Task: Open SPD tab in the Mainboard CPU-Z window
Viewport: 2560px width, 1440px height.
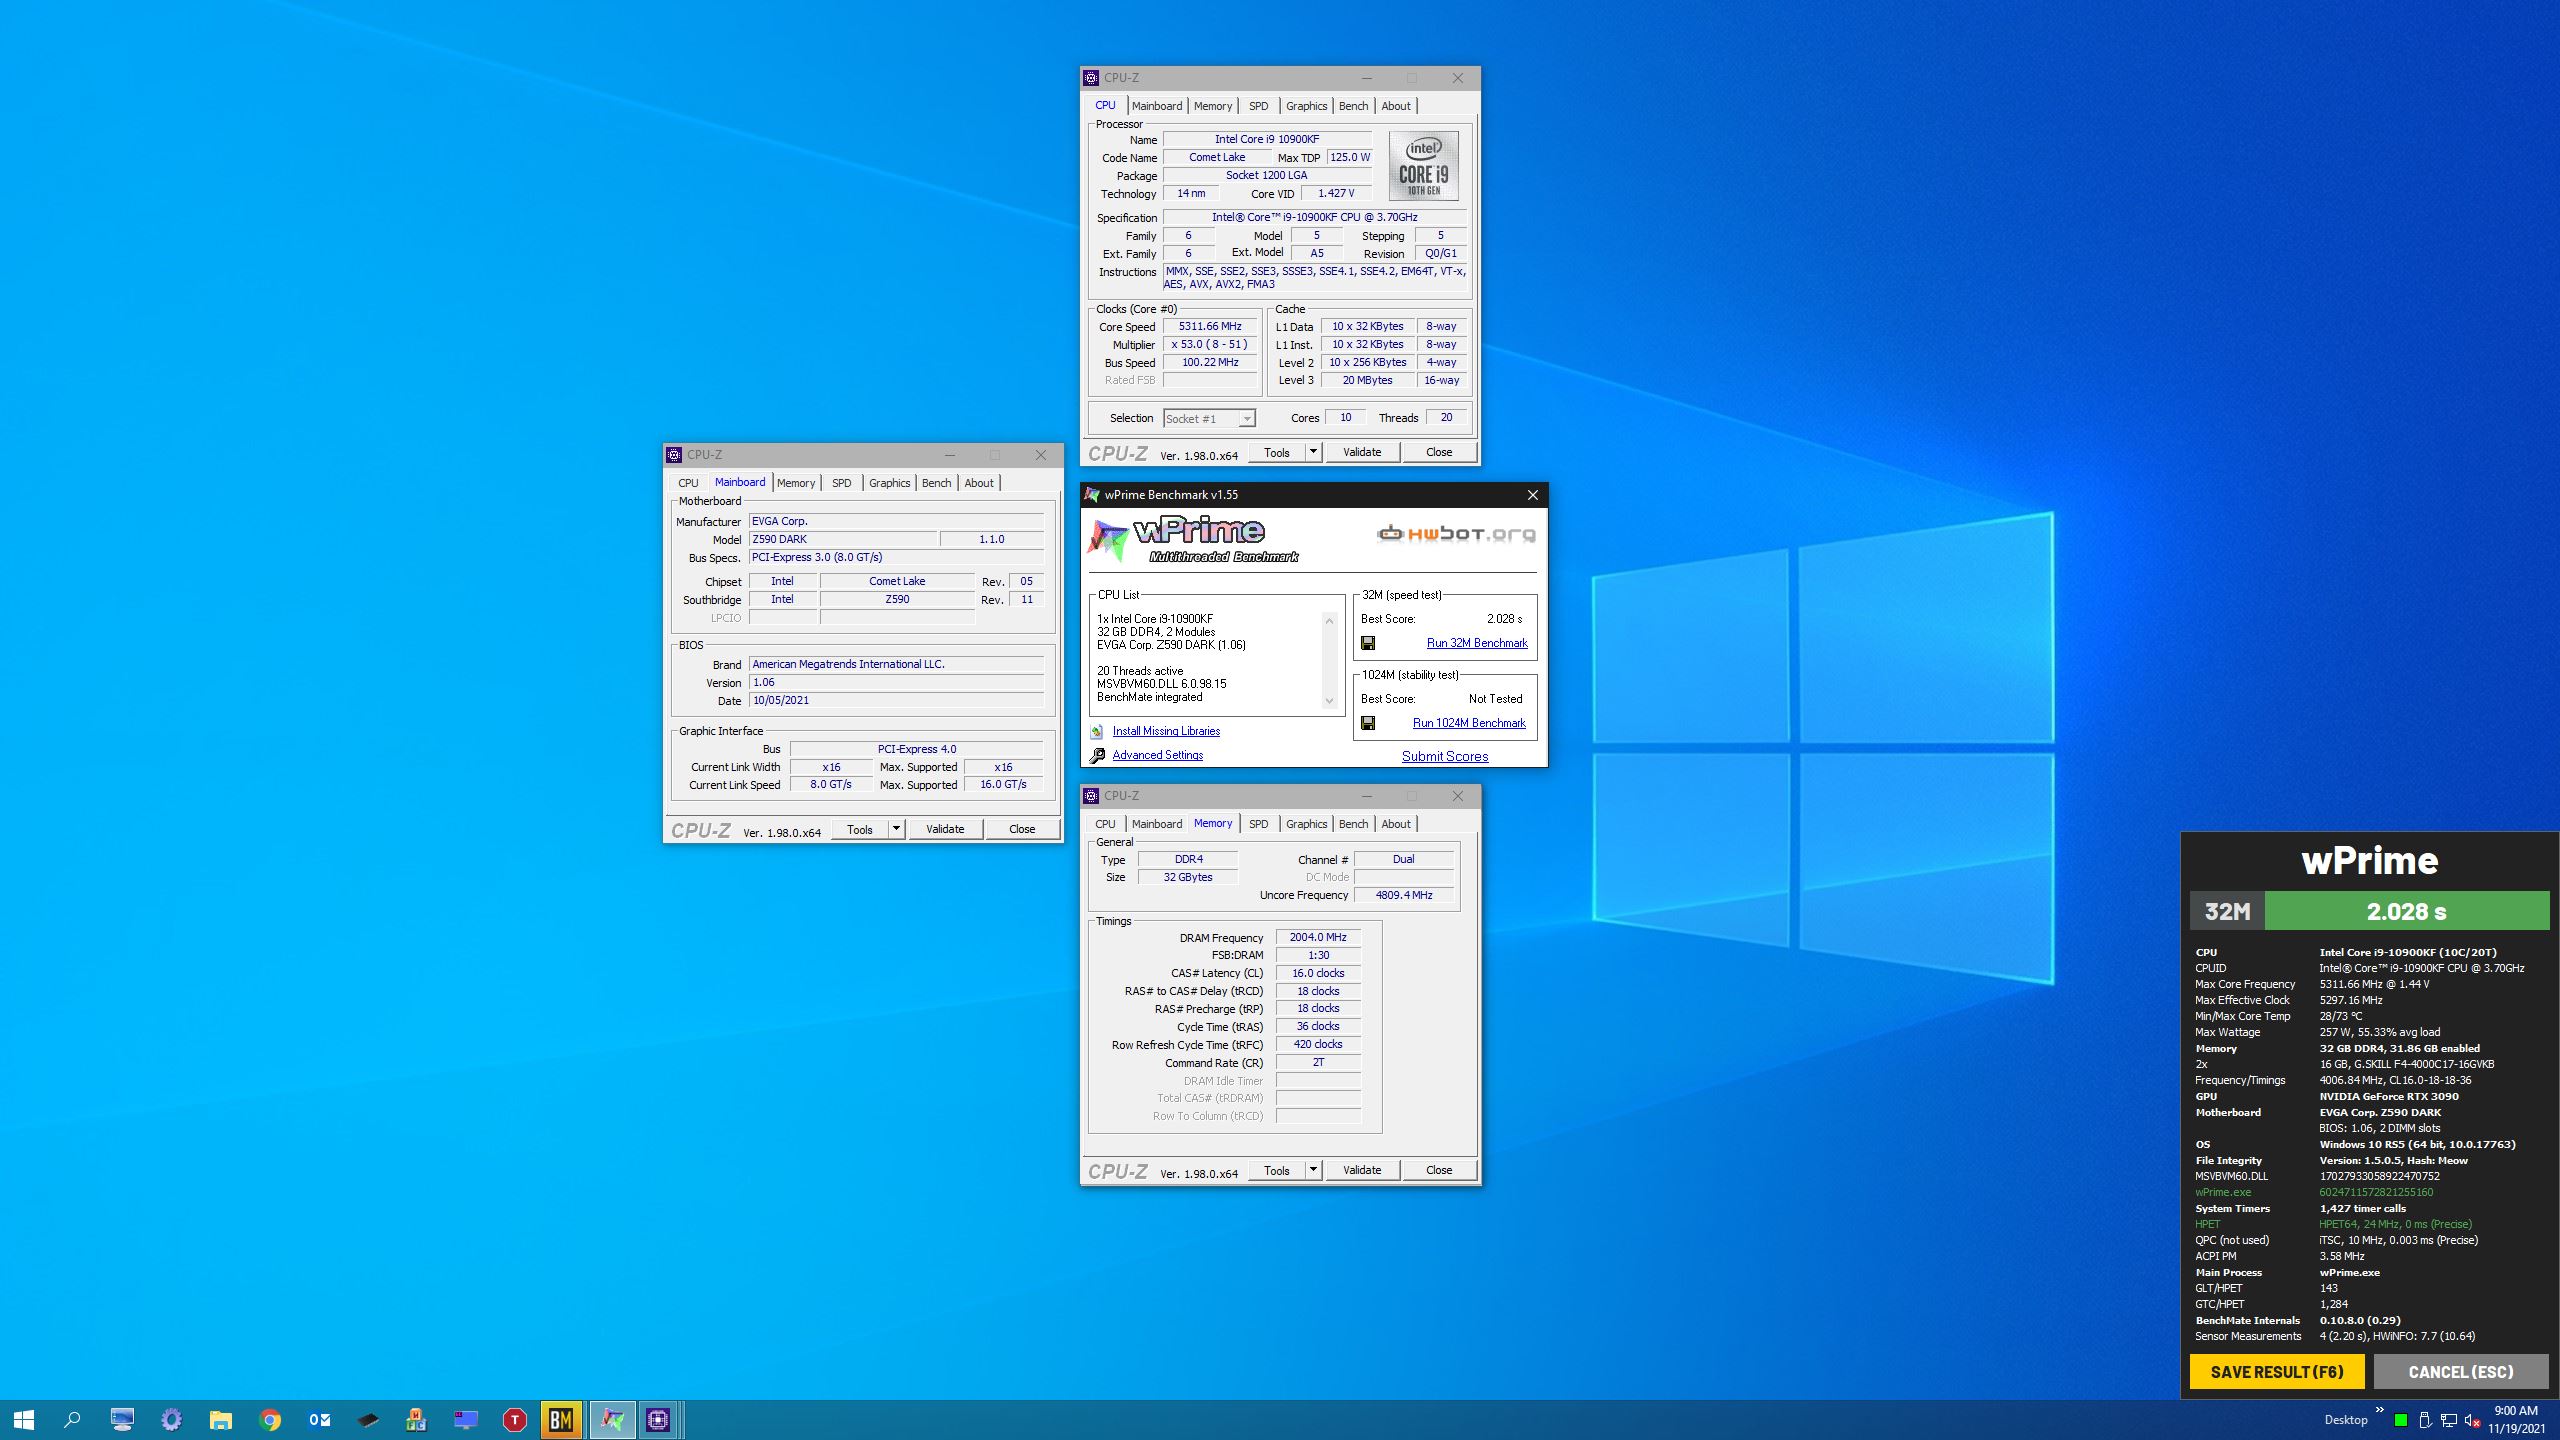Action: coord(841,483)
